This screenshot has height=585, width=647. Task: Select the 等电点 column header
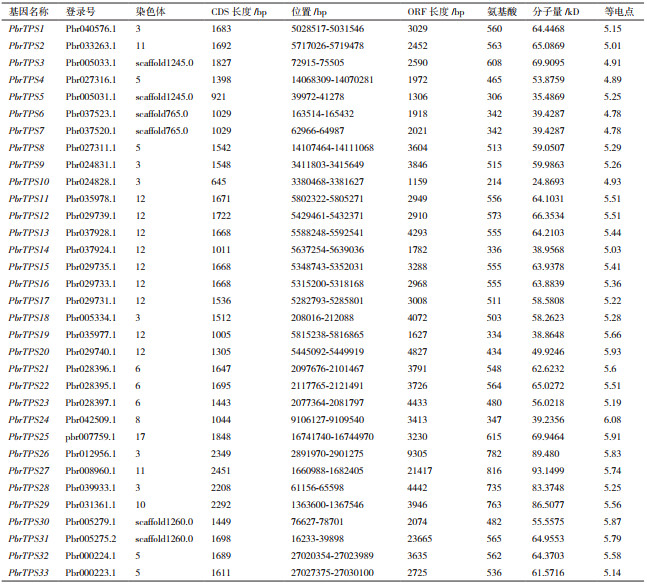coord(618,12)
